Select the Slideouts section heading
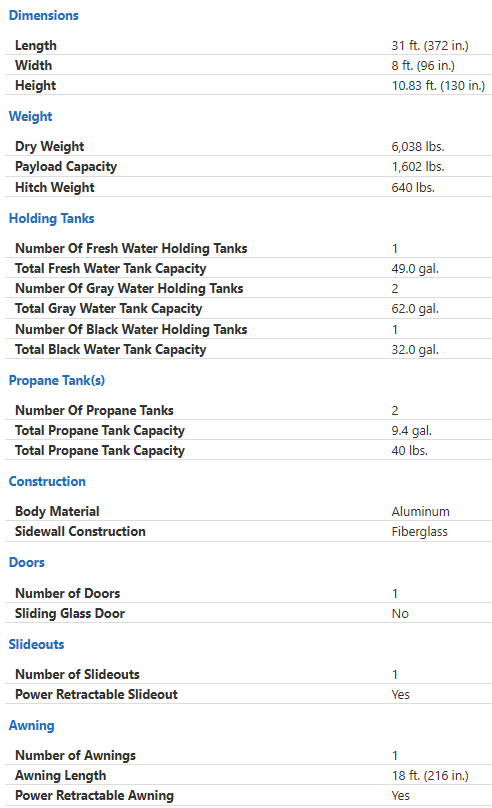 click(x=37, y=644)
